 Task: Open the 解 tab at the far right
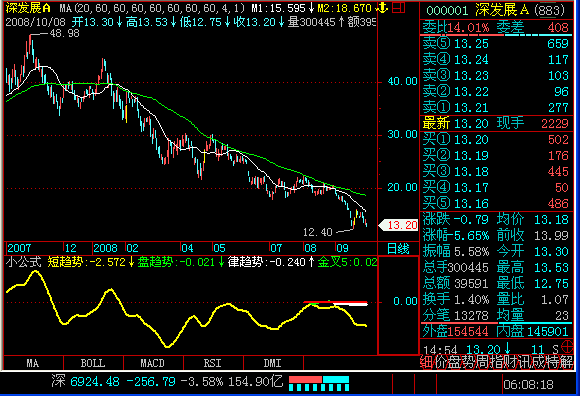(x=566, y=362)
